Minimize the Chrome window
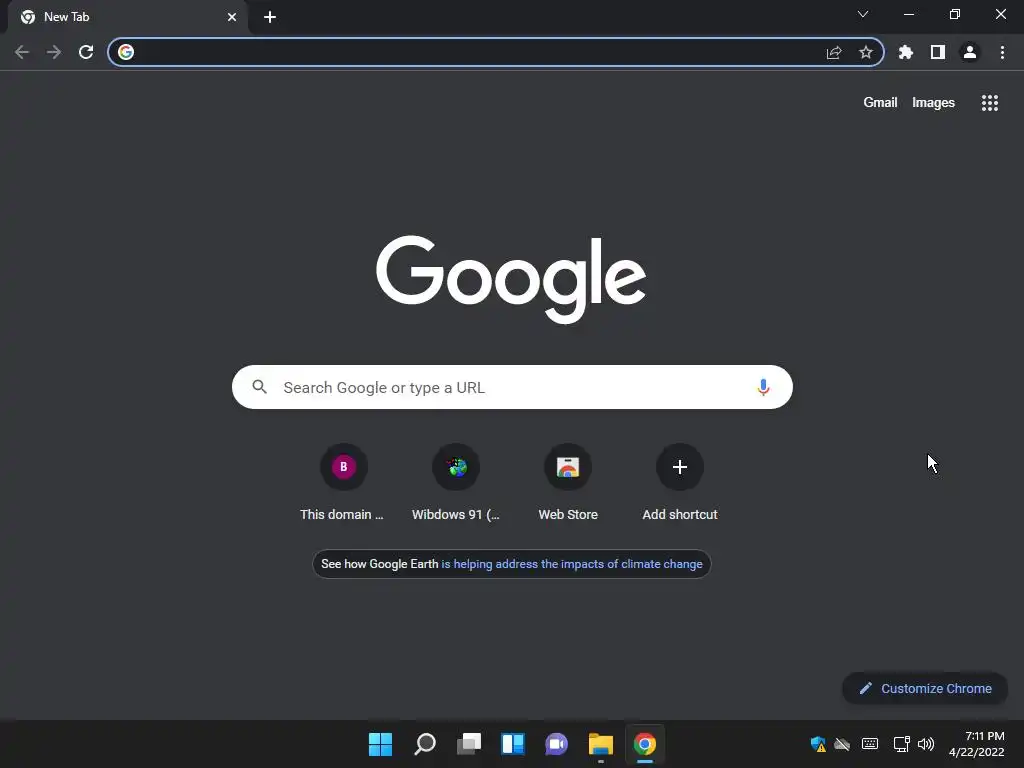 909,14
